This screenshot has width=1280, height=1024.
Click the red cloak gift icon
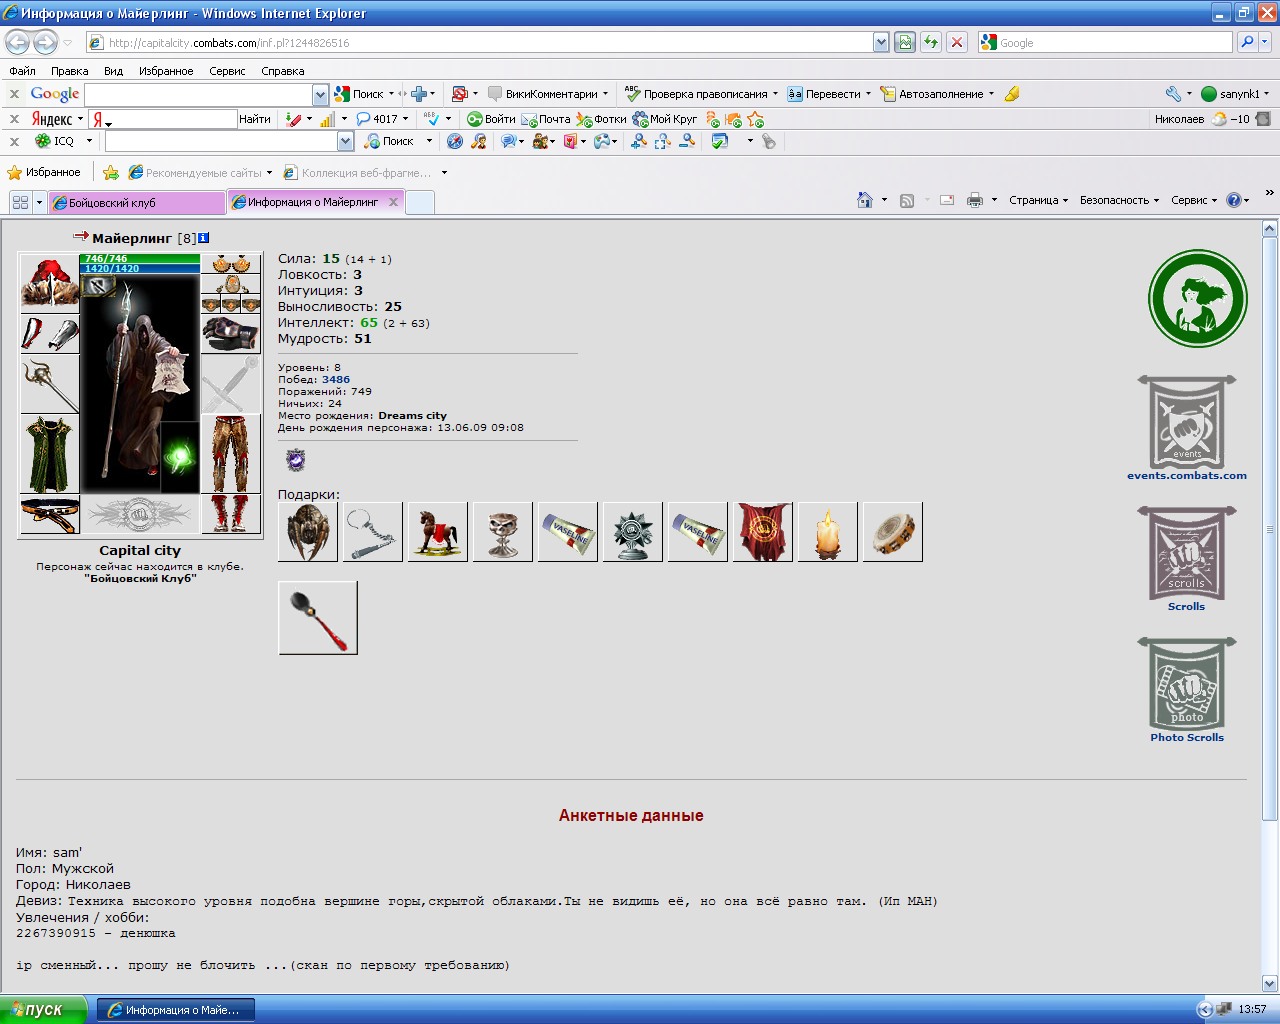[763, 532]
